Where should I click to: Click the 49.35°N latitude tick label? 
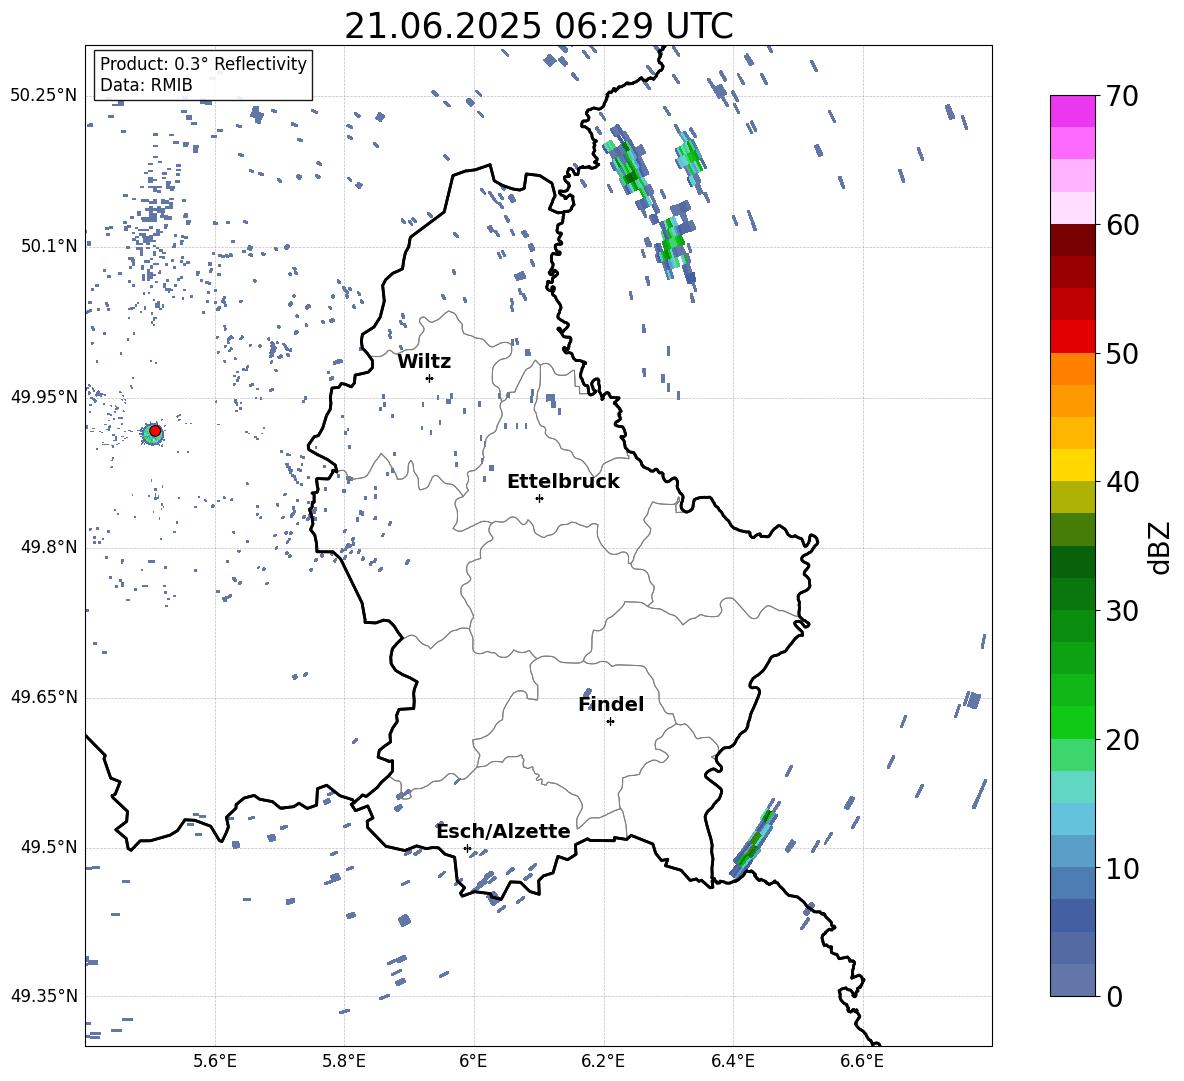click(44, 996)
